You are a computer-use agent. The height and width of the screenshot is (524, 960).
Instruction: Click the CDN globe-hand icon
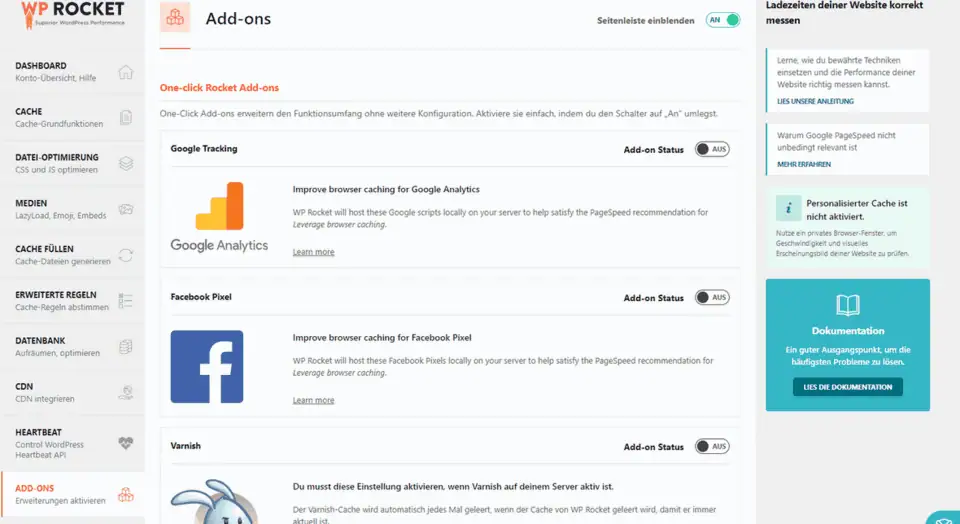pos(125,392)
